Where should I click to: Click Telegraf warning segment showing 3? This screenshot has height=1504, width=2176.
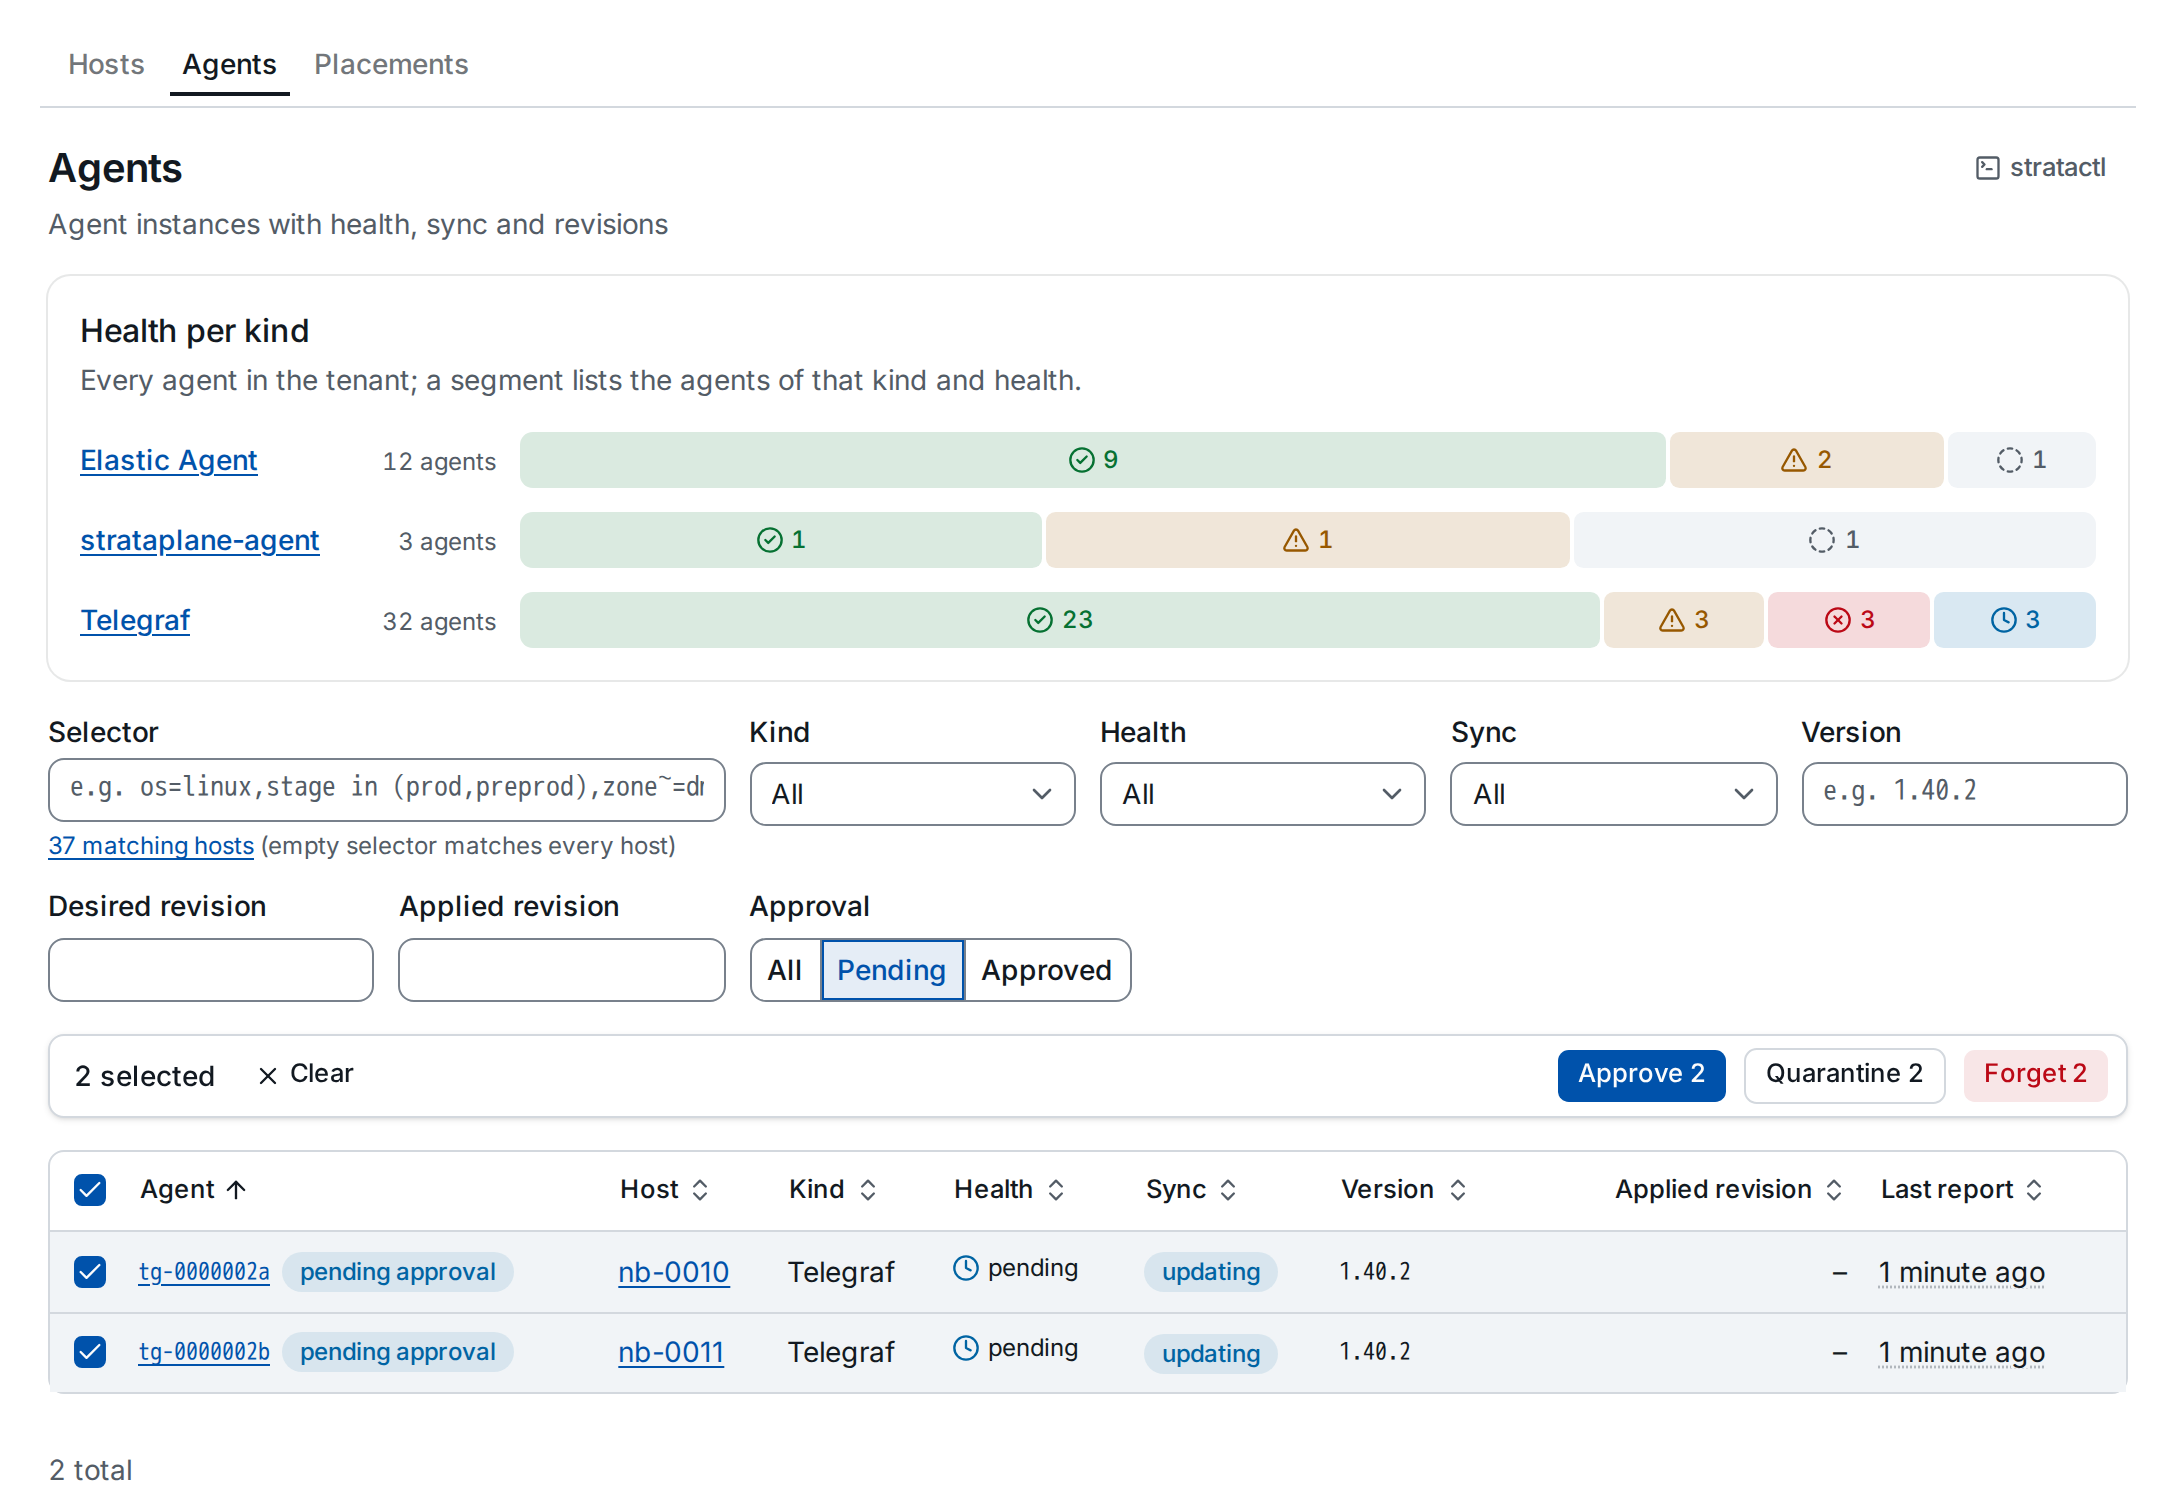(x=1683, y=620)
